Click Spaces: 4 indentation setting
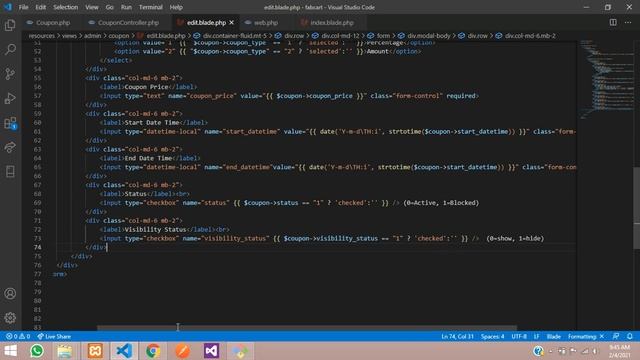 coord(492,336)
